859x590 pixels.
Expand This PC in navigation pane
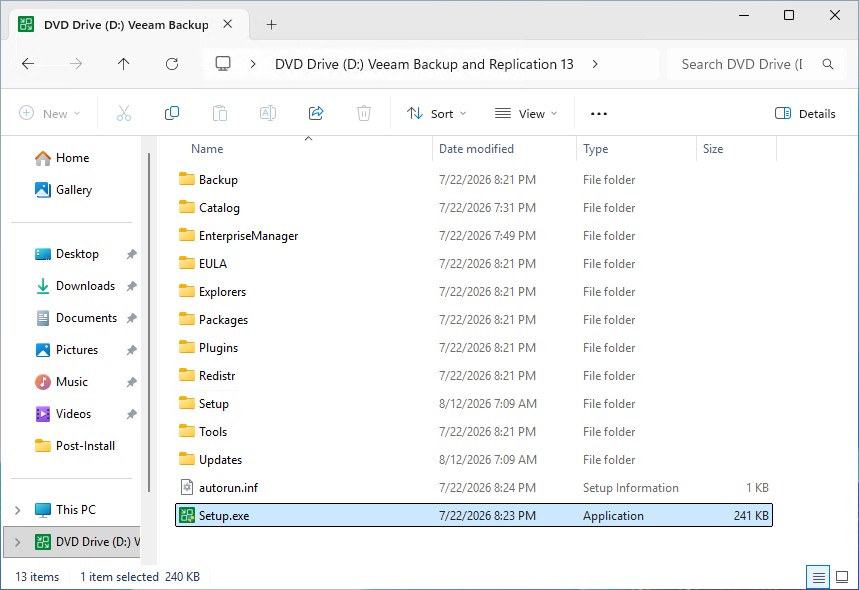click(18, 510)
